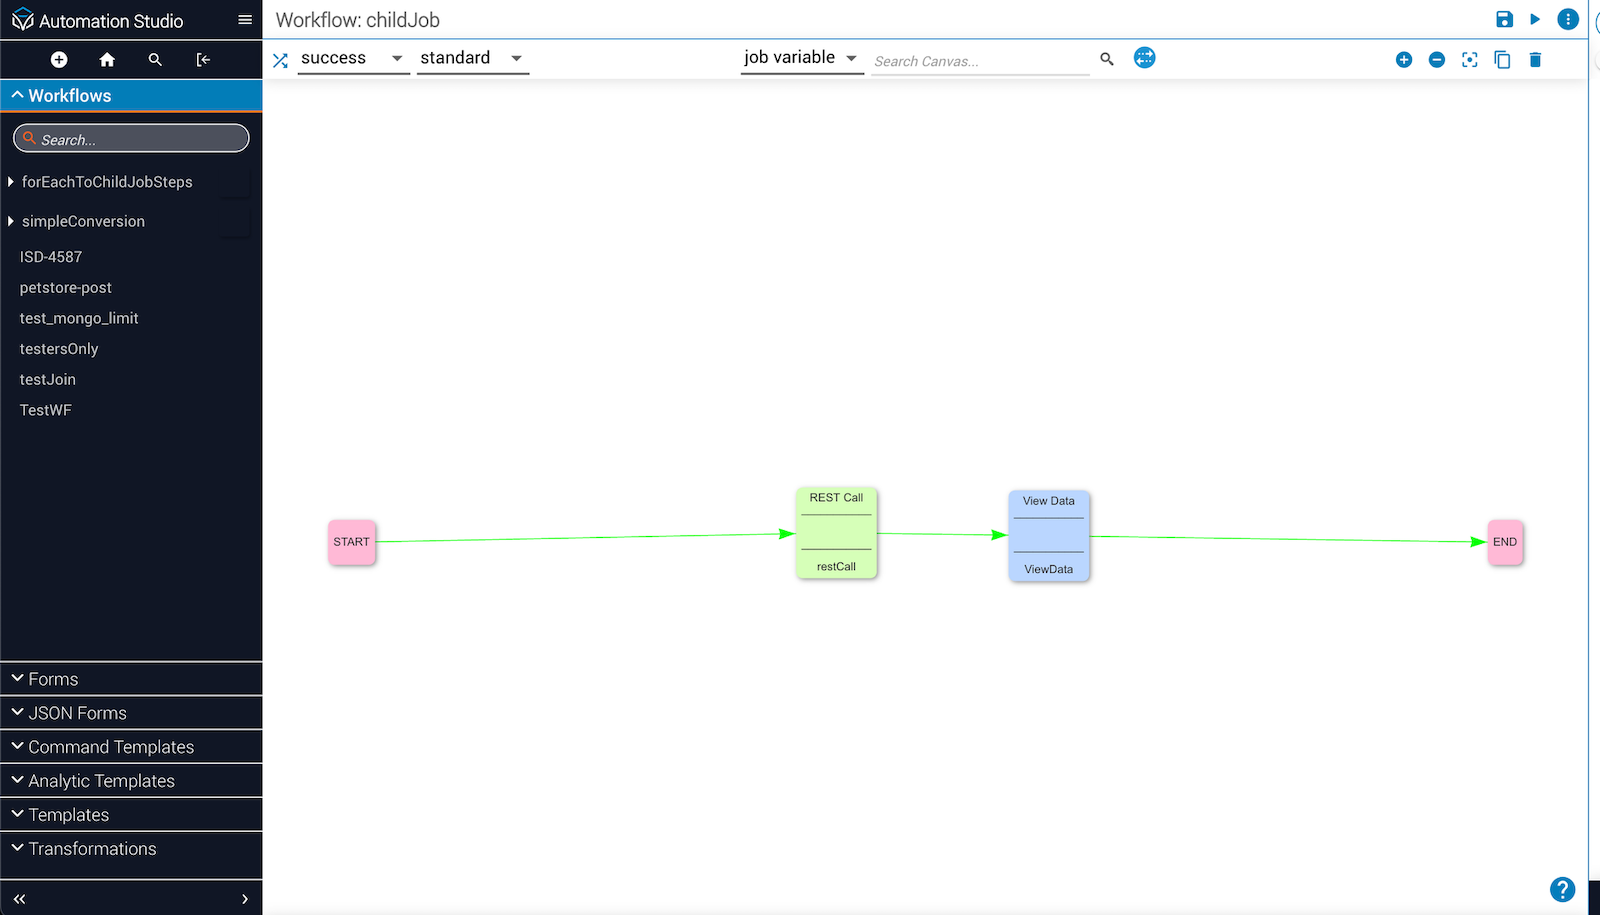Click the add new plus icon in sidebar

tap(59, 60)
